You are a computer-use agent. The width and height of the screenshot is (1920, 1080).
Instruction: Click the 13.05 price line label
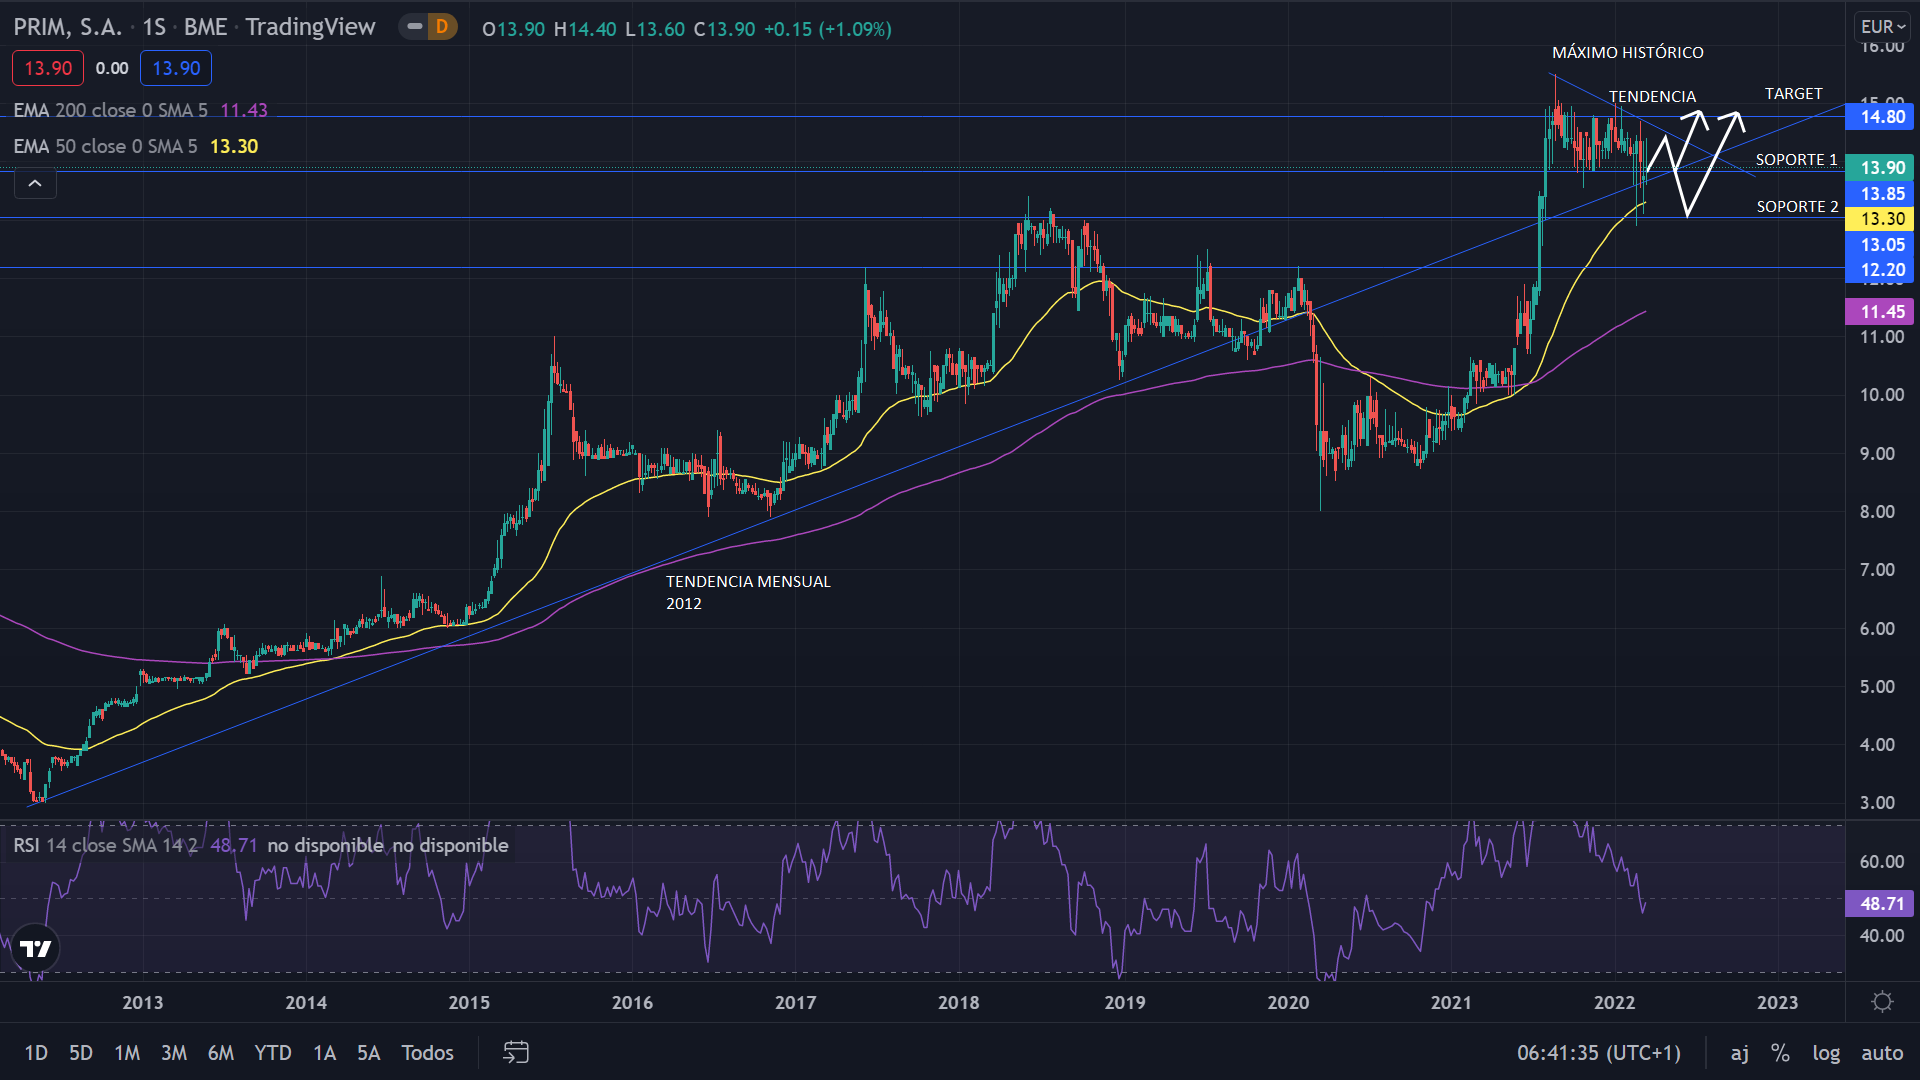coord(1879,245)
